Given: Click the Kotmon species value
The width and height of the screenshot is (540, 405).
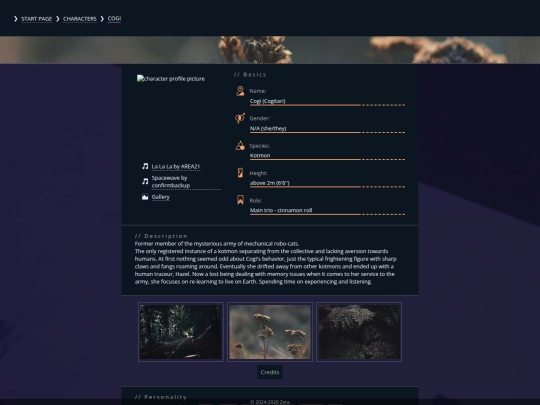Looking at the screenshot, I should [x=260, y=156].
